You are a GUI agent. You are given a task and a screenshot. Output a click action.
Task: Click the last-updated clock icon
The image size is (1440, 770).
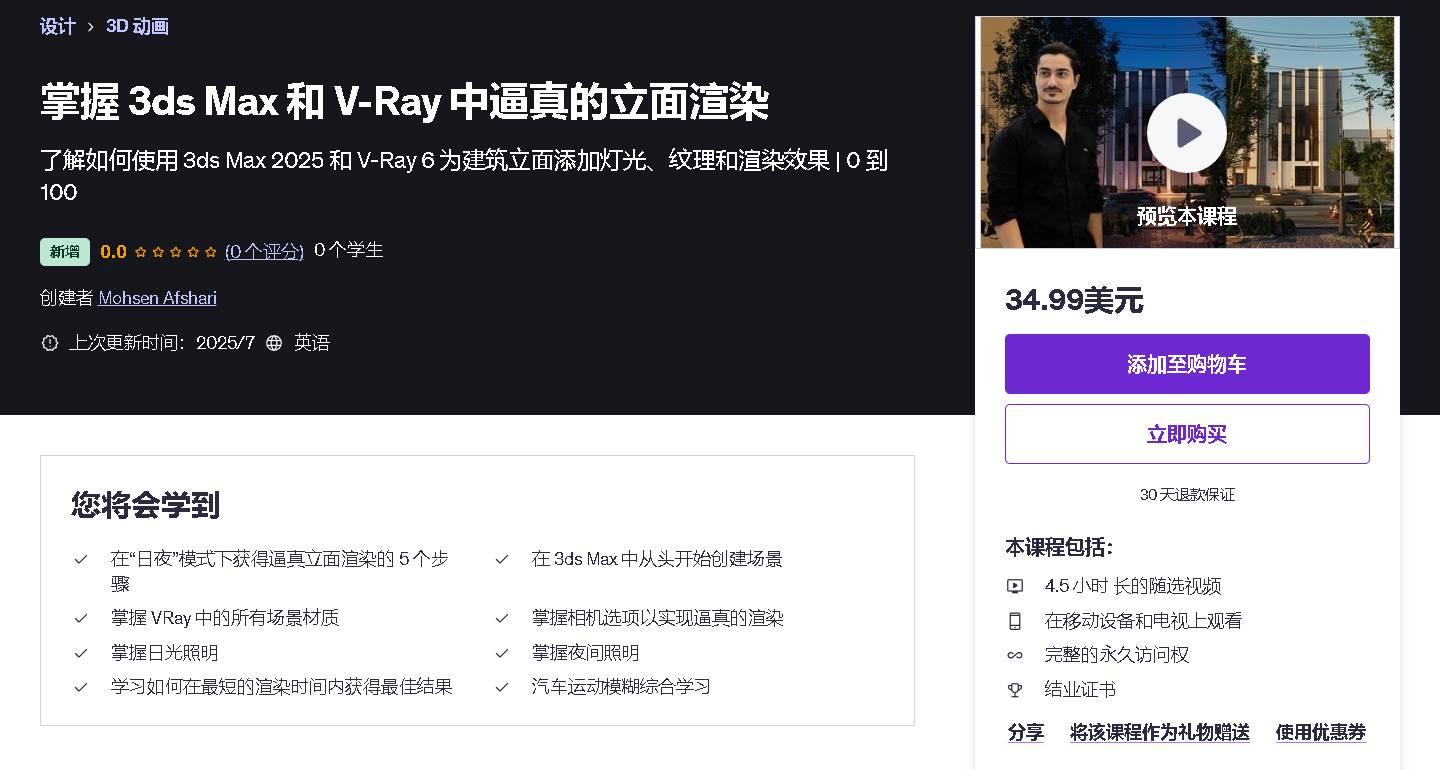pos(50,343)
